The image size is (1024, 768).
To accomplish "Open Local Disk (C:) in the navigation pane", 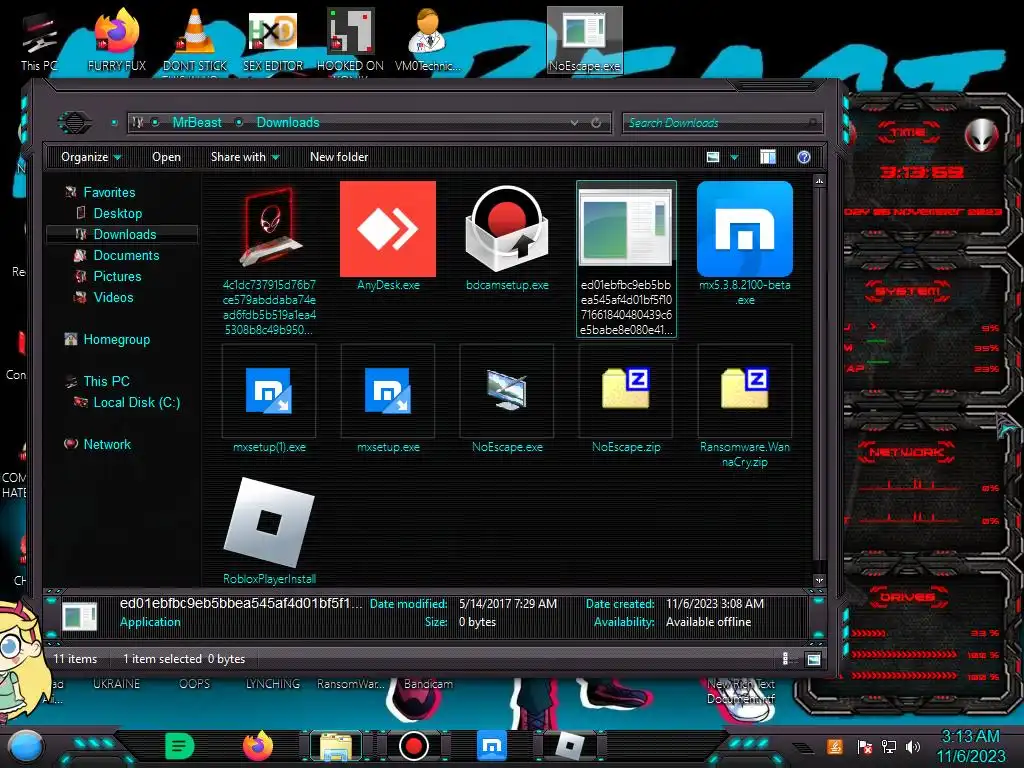I will (x=136, y=402).
